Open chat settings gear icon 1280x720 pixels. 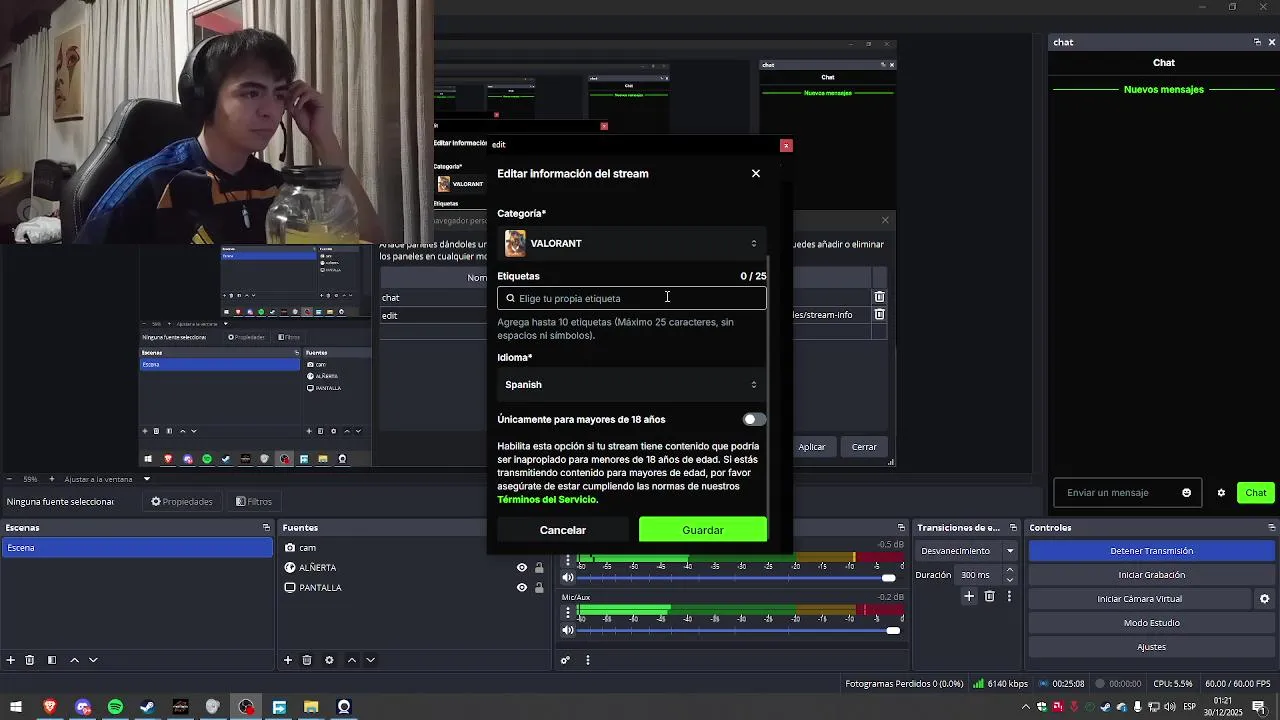[x=1221, y=493]
